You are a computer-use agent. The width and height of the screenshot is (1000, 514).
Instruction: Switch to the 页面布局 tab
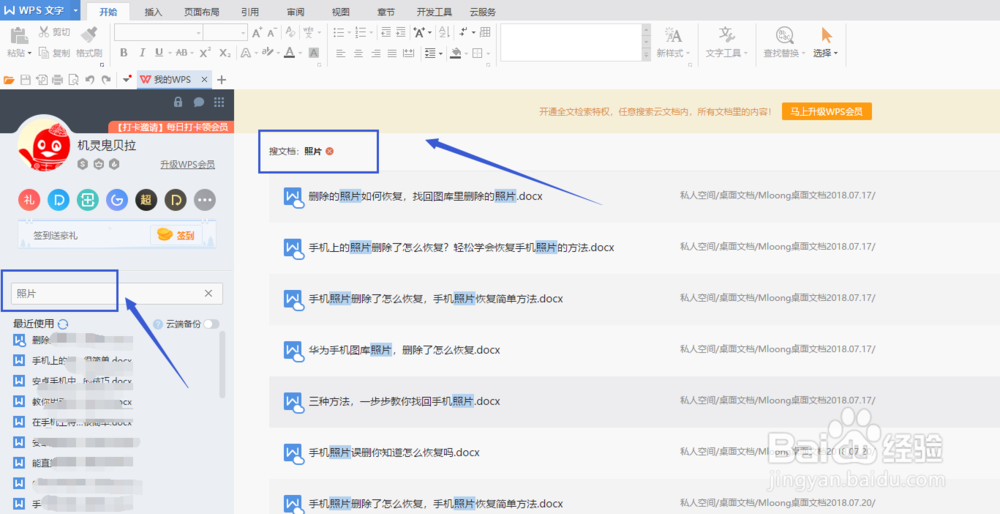coord(202,12)
